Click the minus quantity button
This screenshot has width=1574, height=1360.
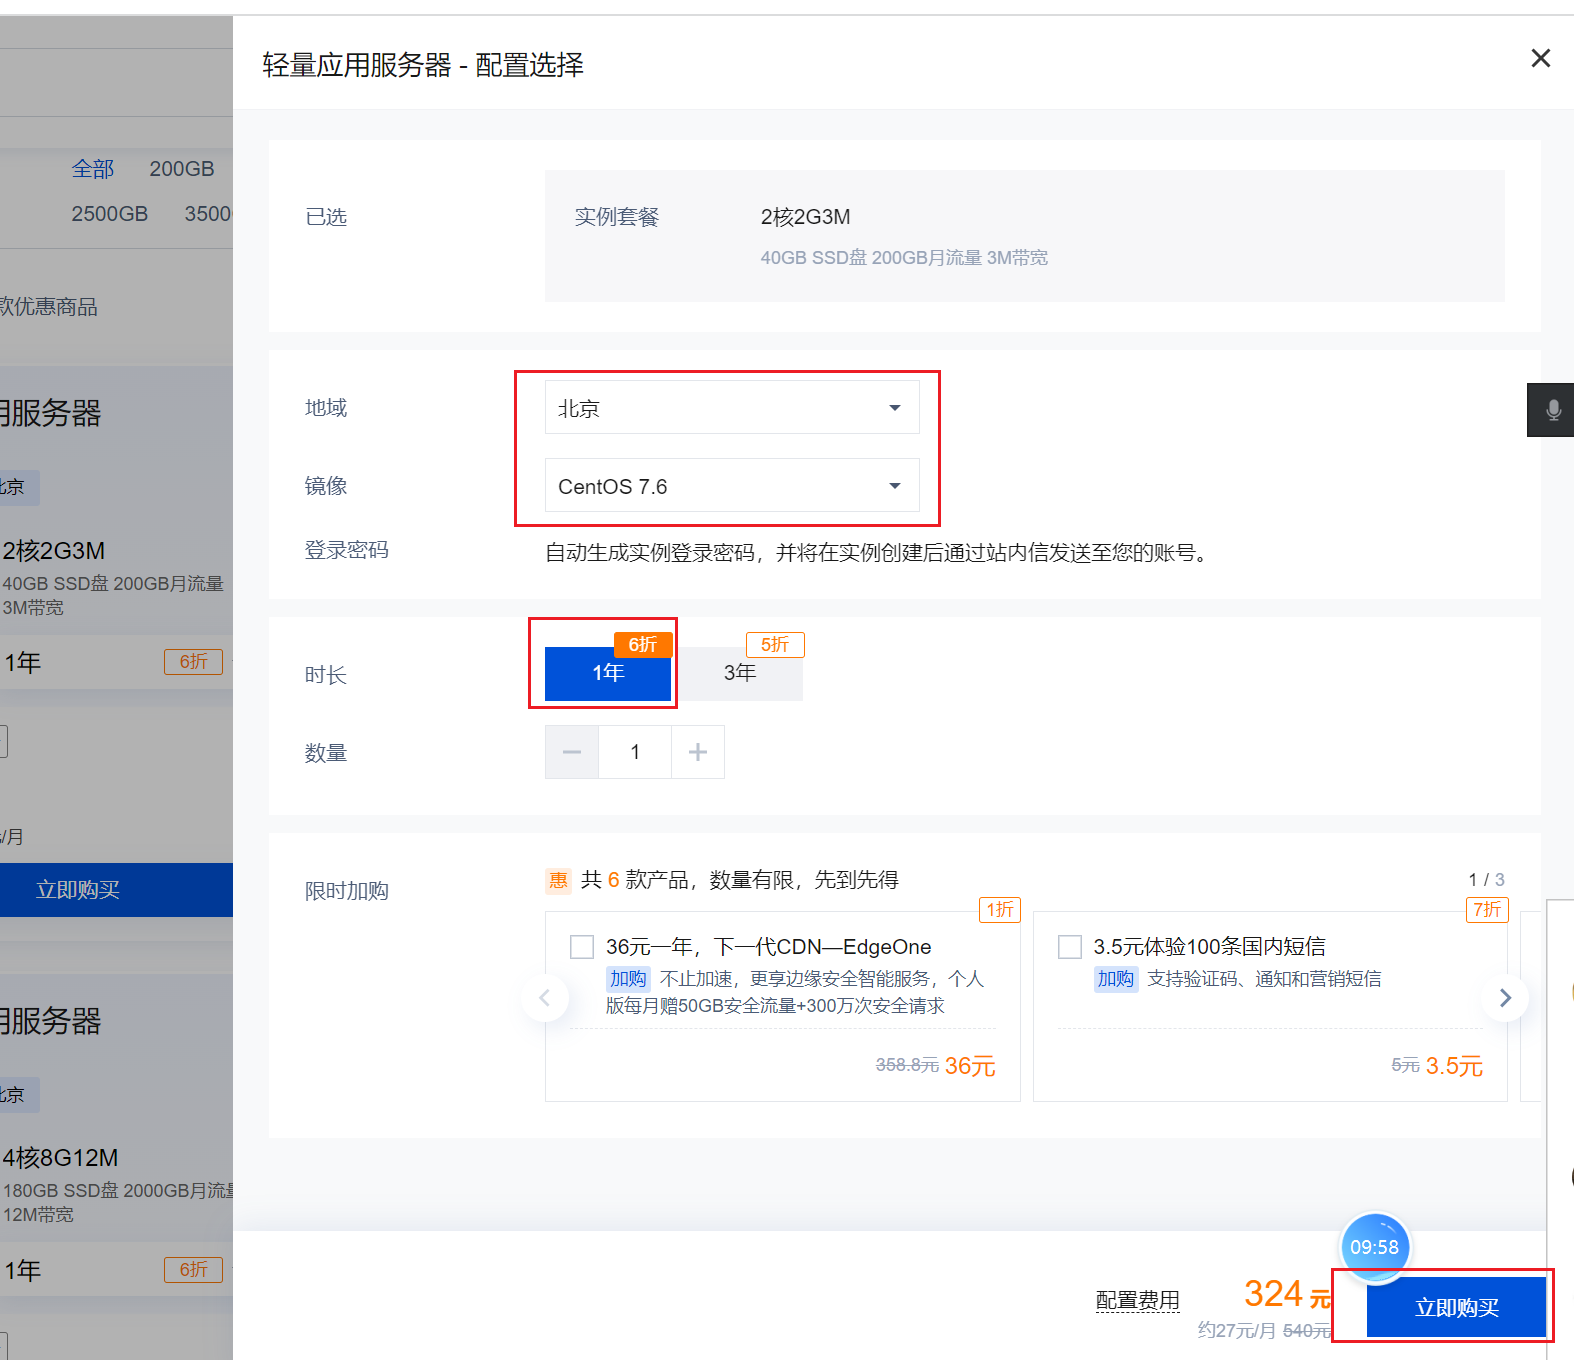point(572,752)
